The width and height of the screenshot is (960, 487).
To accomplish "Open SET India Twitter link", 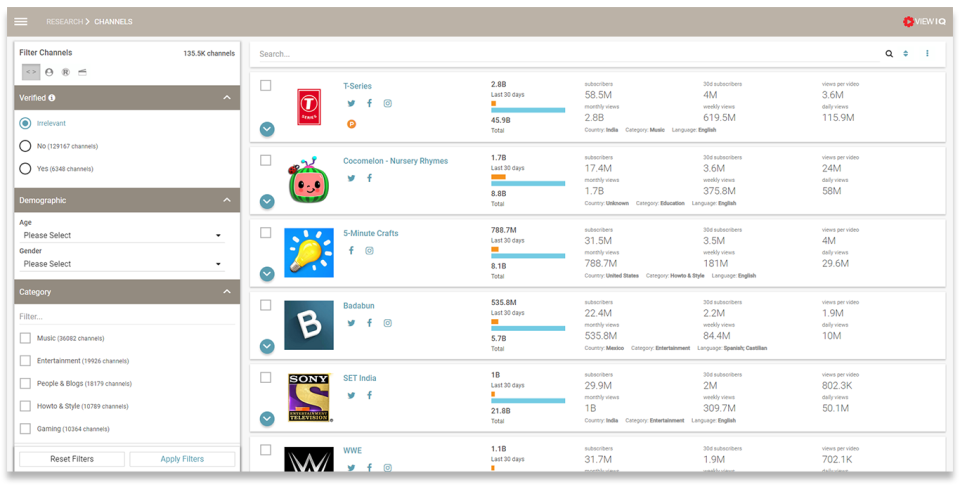I will (x=351, y=395).
